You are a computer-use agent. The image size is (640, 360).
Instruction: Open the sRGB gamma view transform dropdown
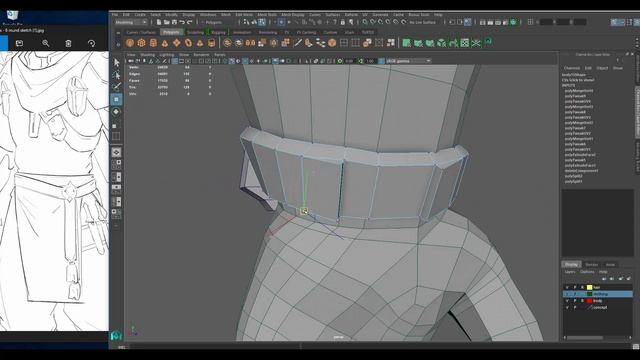pos(408,61)
